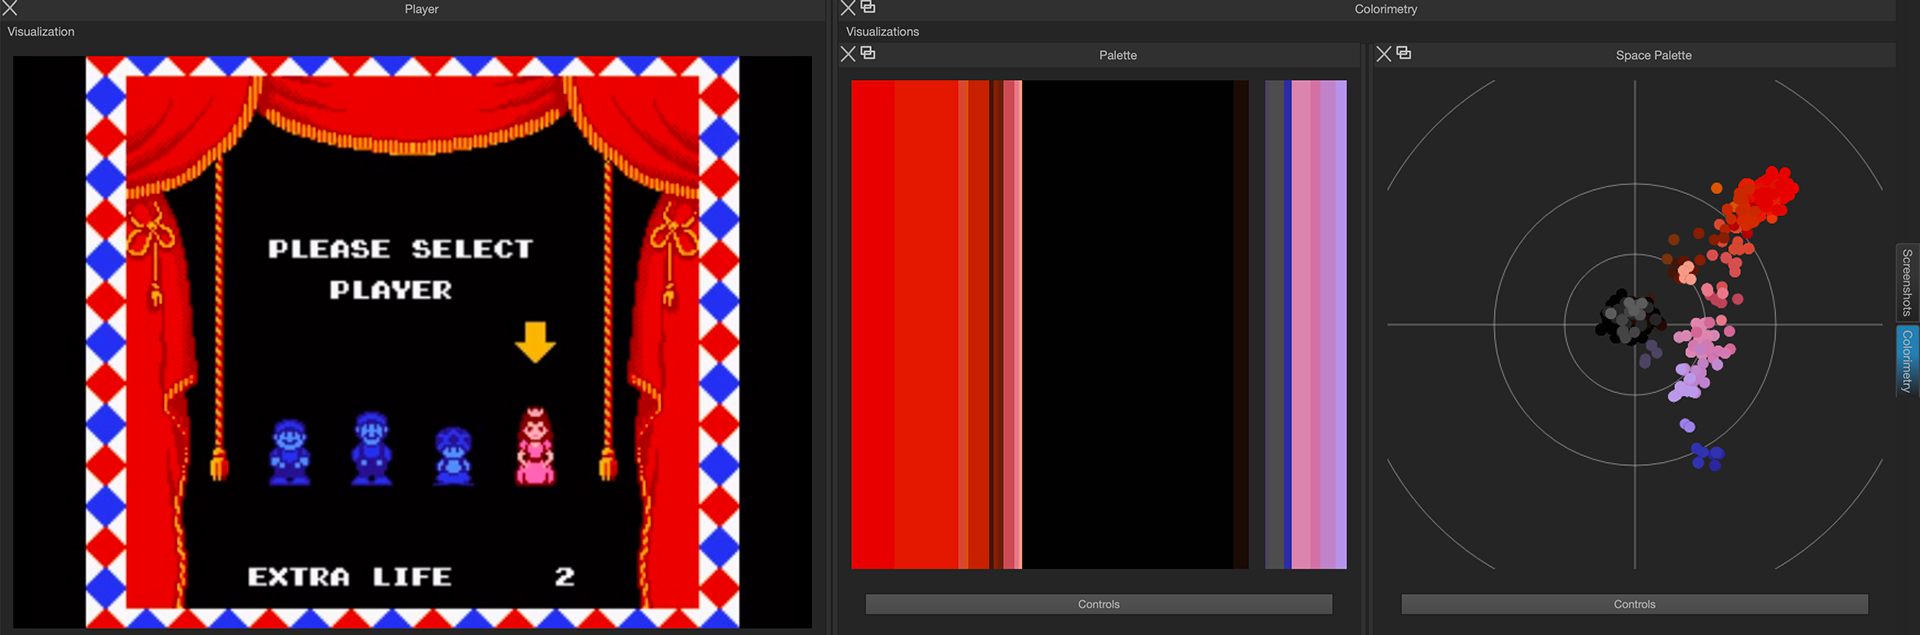Close the Colorimetry panel
The height and width of the screenshot is (635, 1920).
pyautogui.click(x=848, y=8)
